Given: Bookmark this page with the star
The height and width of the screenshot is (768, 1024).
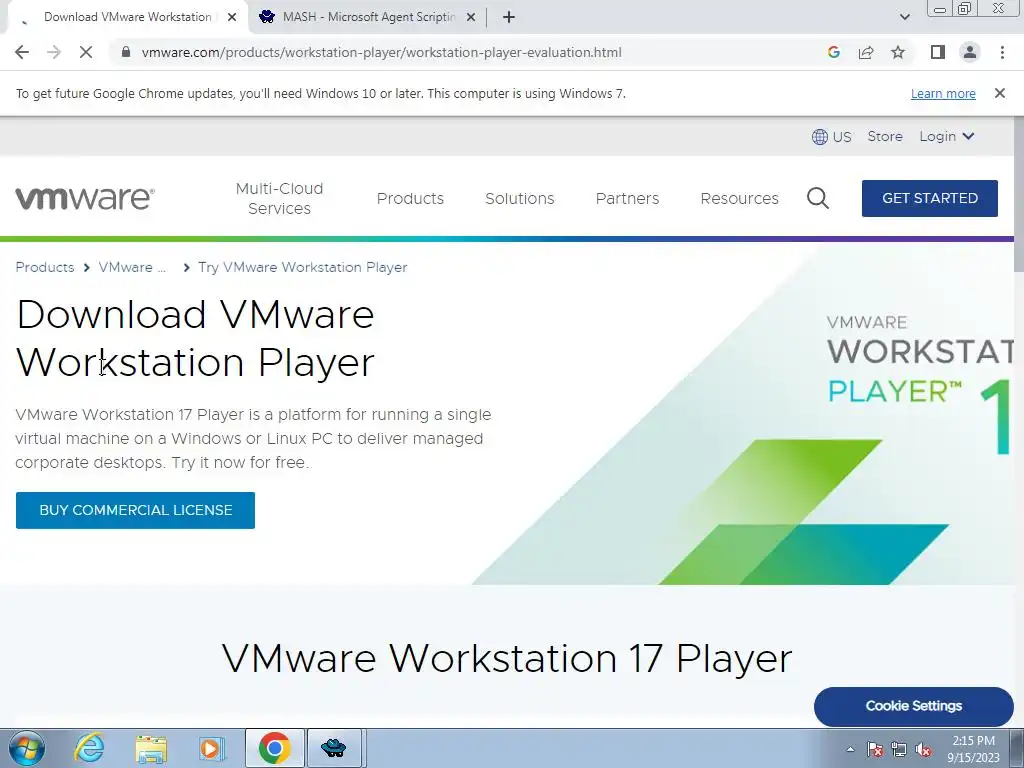Looking at the screenshot, I should [x=898, y=52].
